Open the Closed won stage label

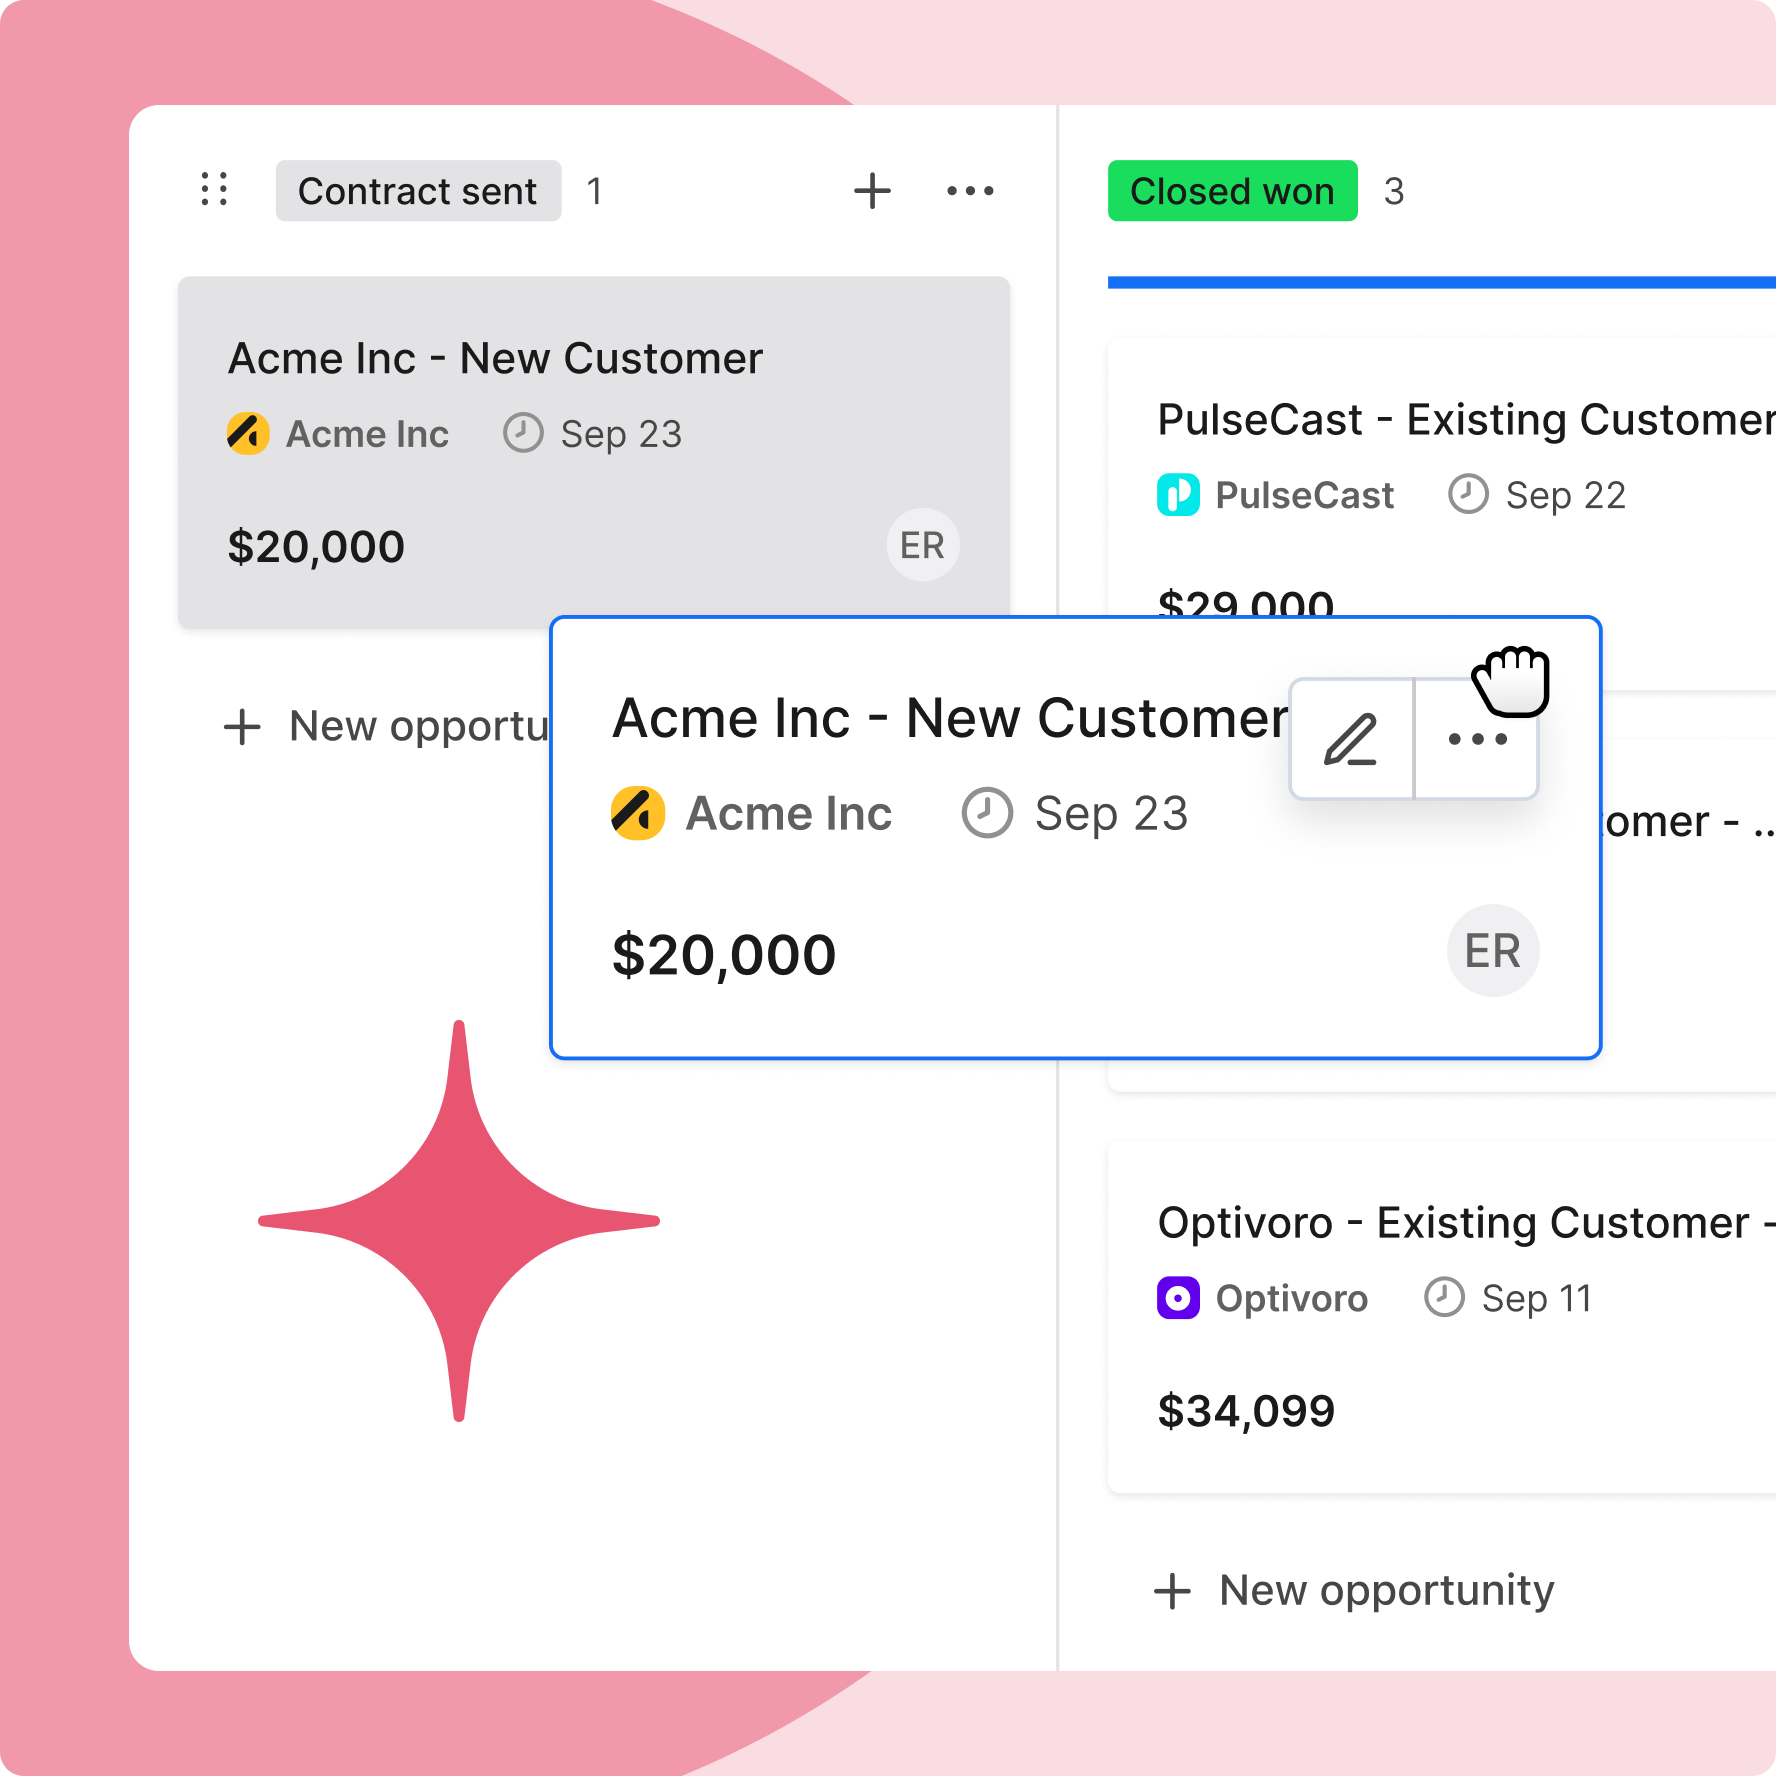1232,190
